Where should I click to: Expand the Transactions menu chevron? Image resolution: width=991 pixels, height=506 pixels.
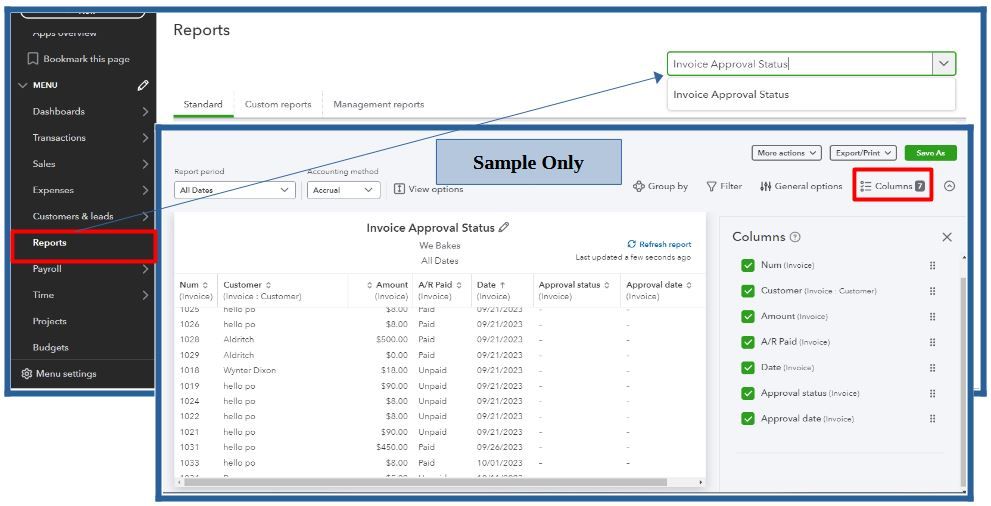click(145, 138)
